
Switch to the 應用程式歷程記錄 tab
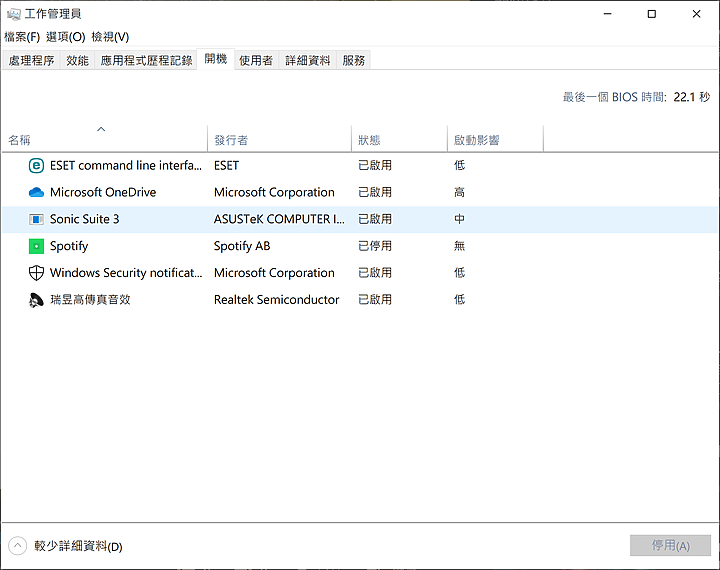pyautogui.click(x=146, y=60)
